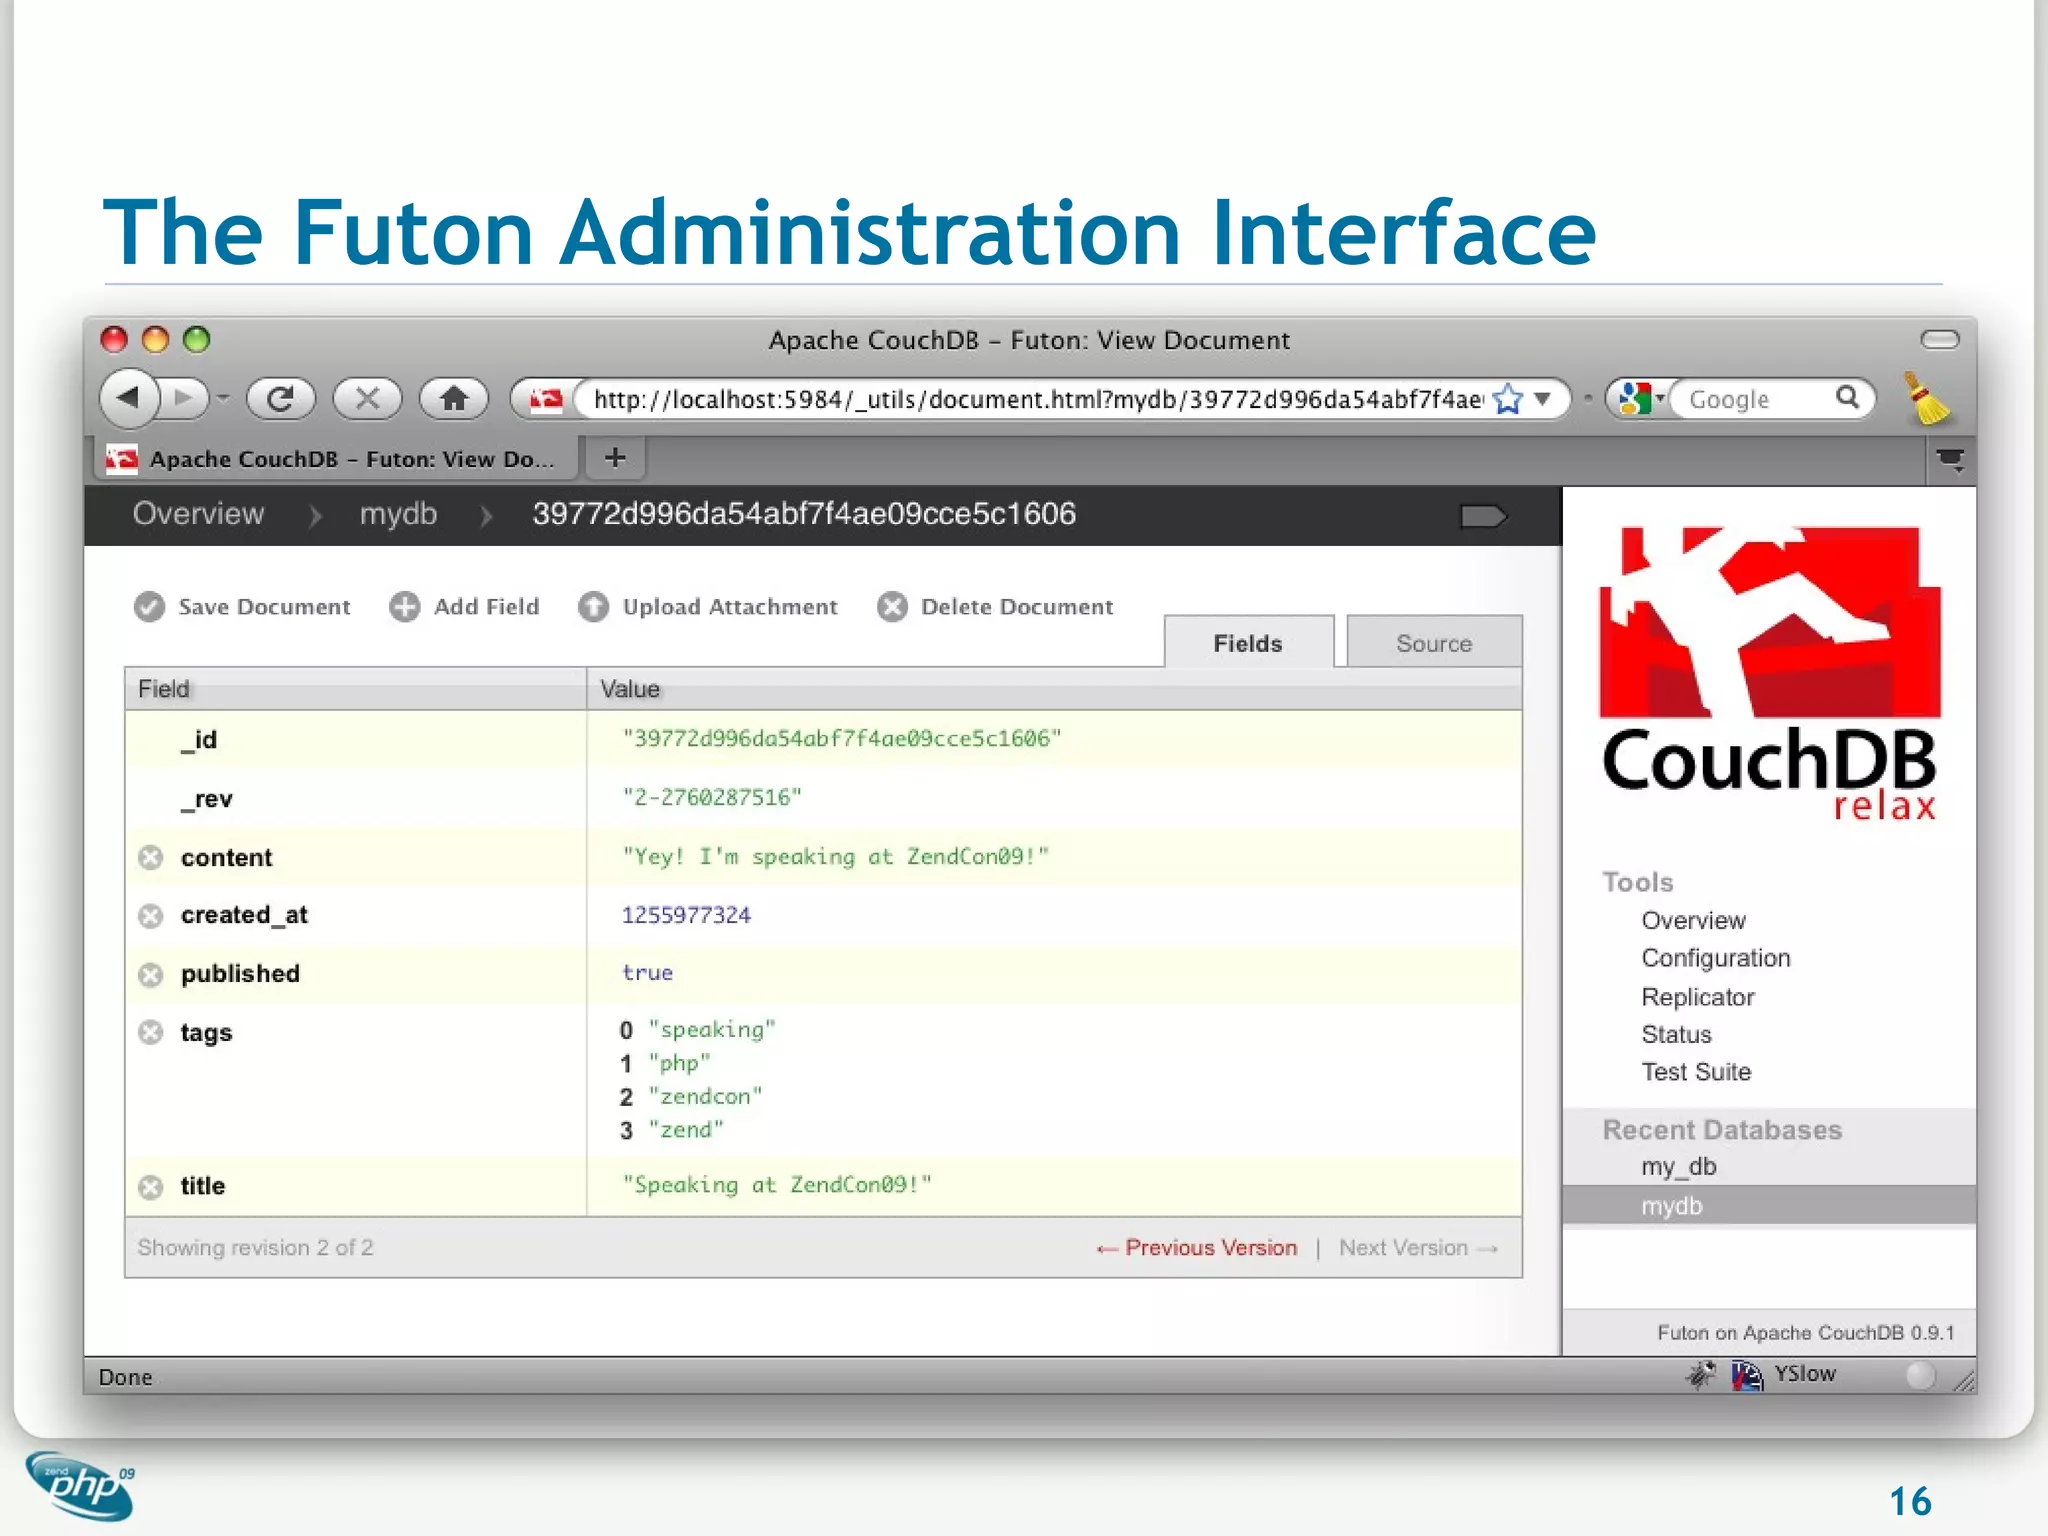
Task: Click tag entry "php"
Action: (679, 1063)
